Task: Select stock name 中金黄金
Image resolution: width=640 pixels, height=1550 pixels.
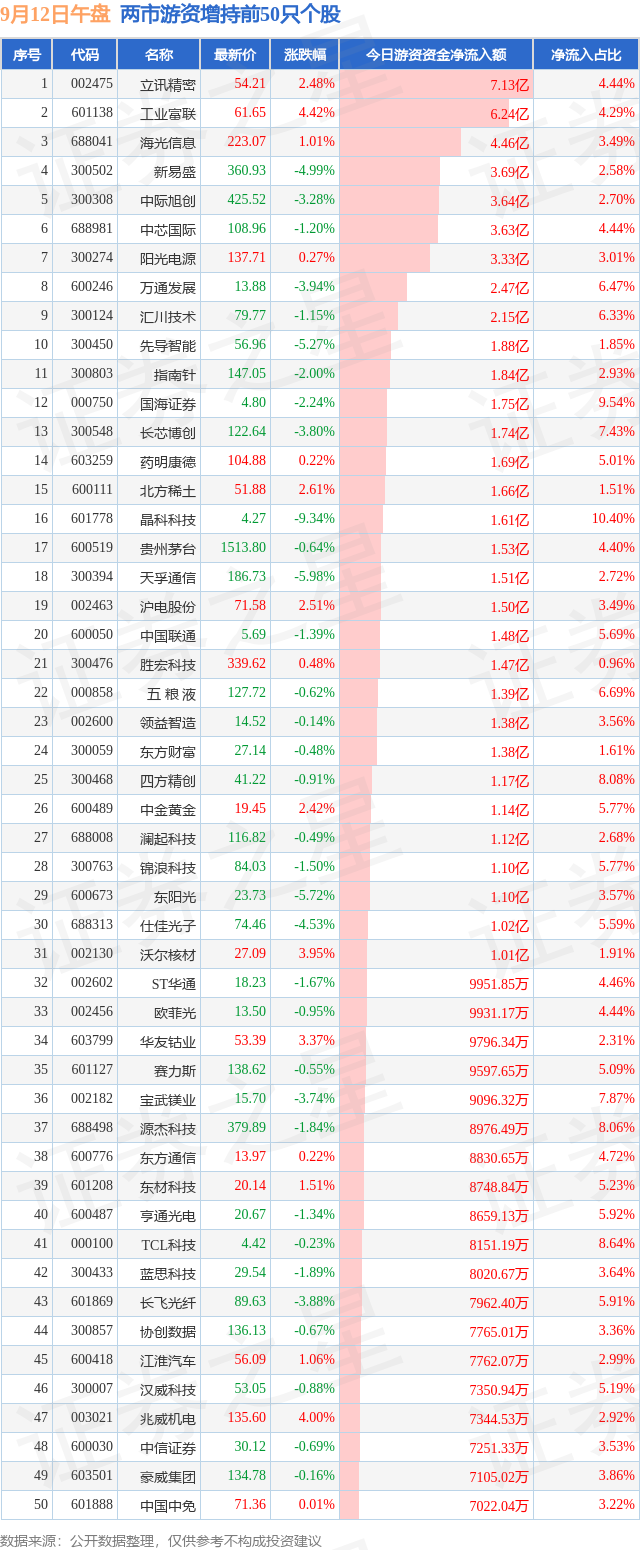Action: point(168,810)
